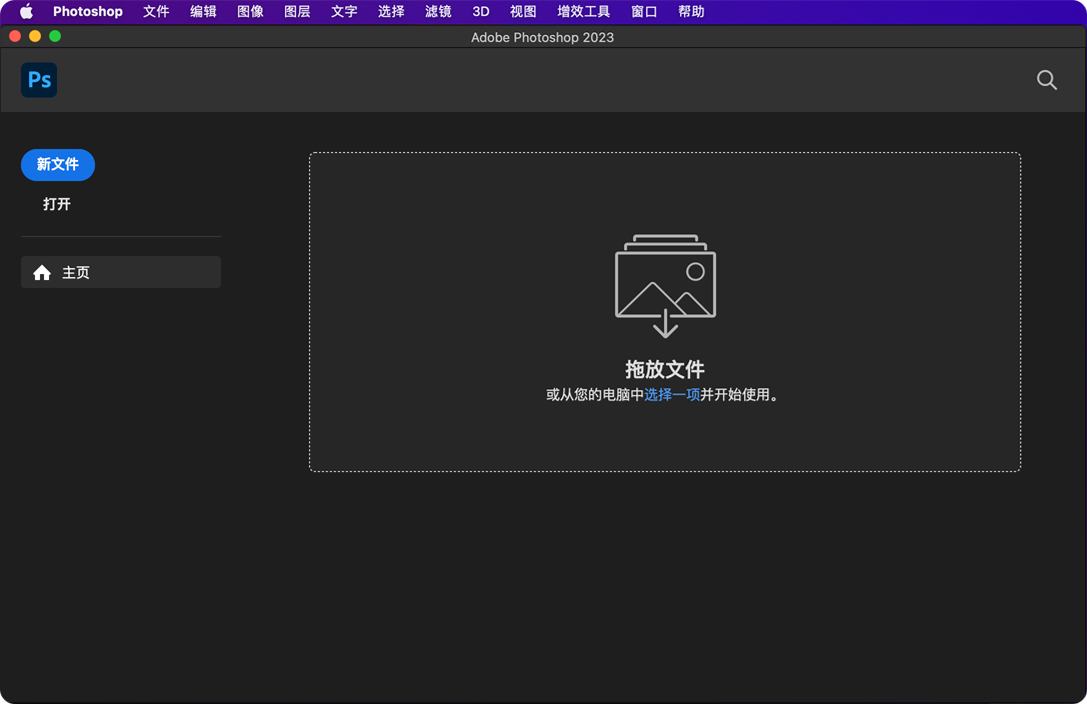Open the Photoshop application menu
Screen dimensions: 1087x704
click(87, 12)
